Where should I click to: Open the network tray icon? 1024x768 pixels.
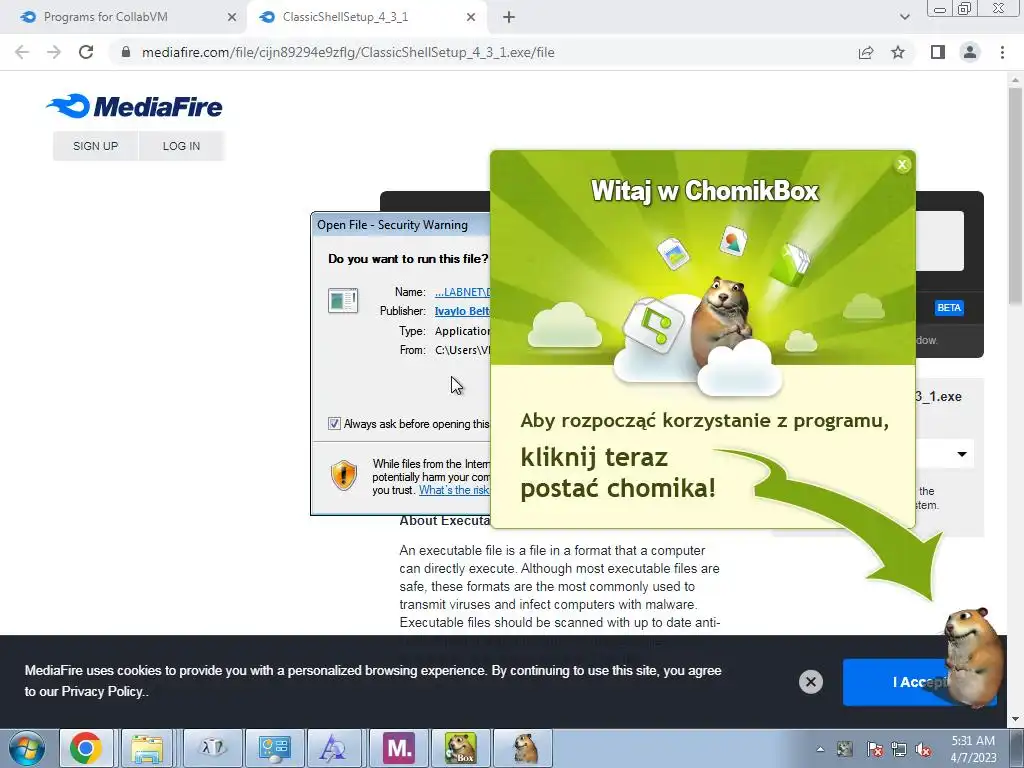tap(899, 749)
